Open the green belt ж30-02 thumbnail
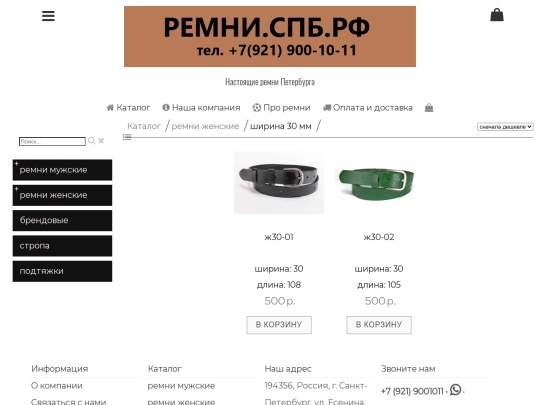Viewport: 540px width, 405px height. [x=376, y=183]
